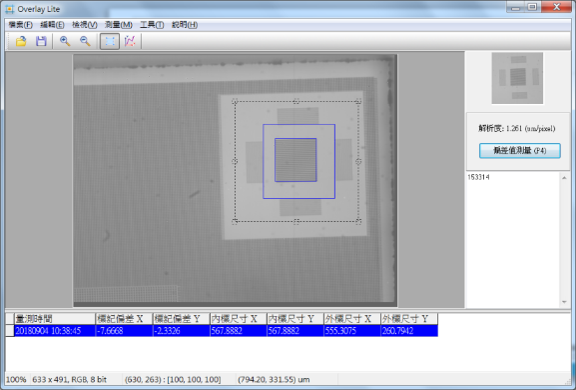Click the left-middle handle of dashed selection

[235, 161]
